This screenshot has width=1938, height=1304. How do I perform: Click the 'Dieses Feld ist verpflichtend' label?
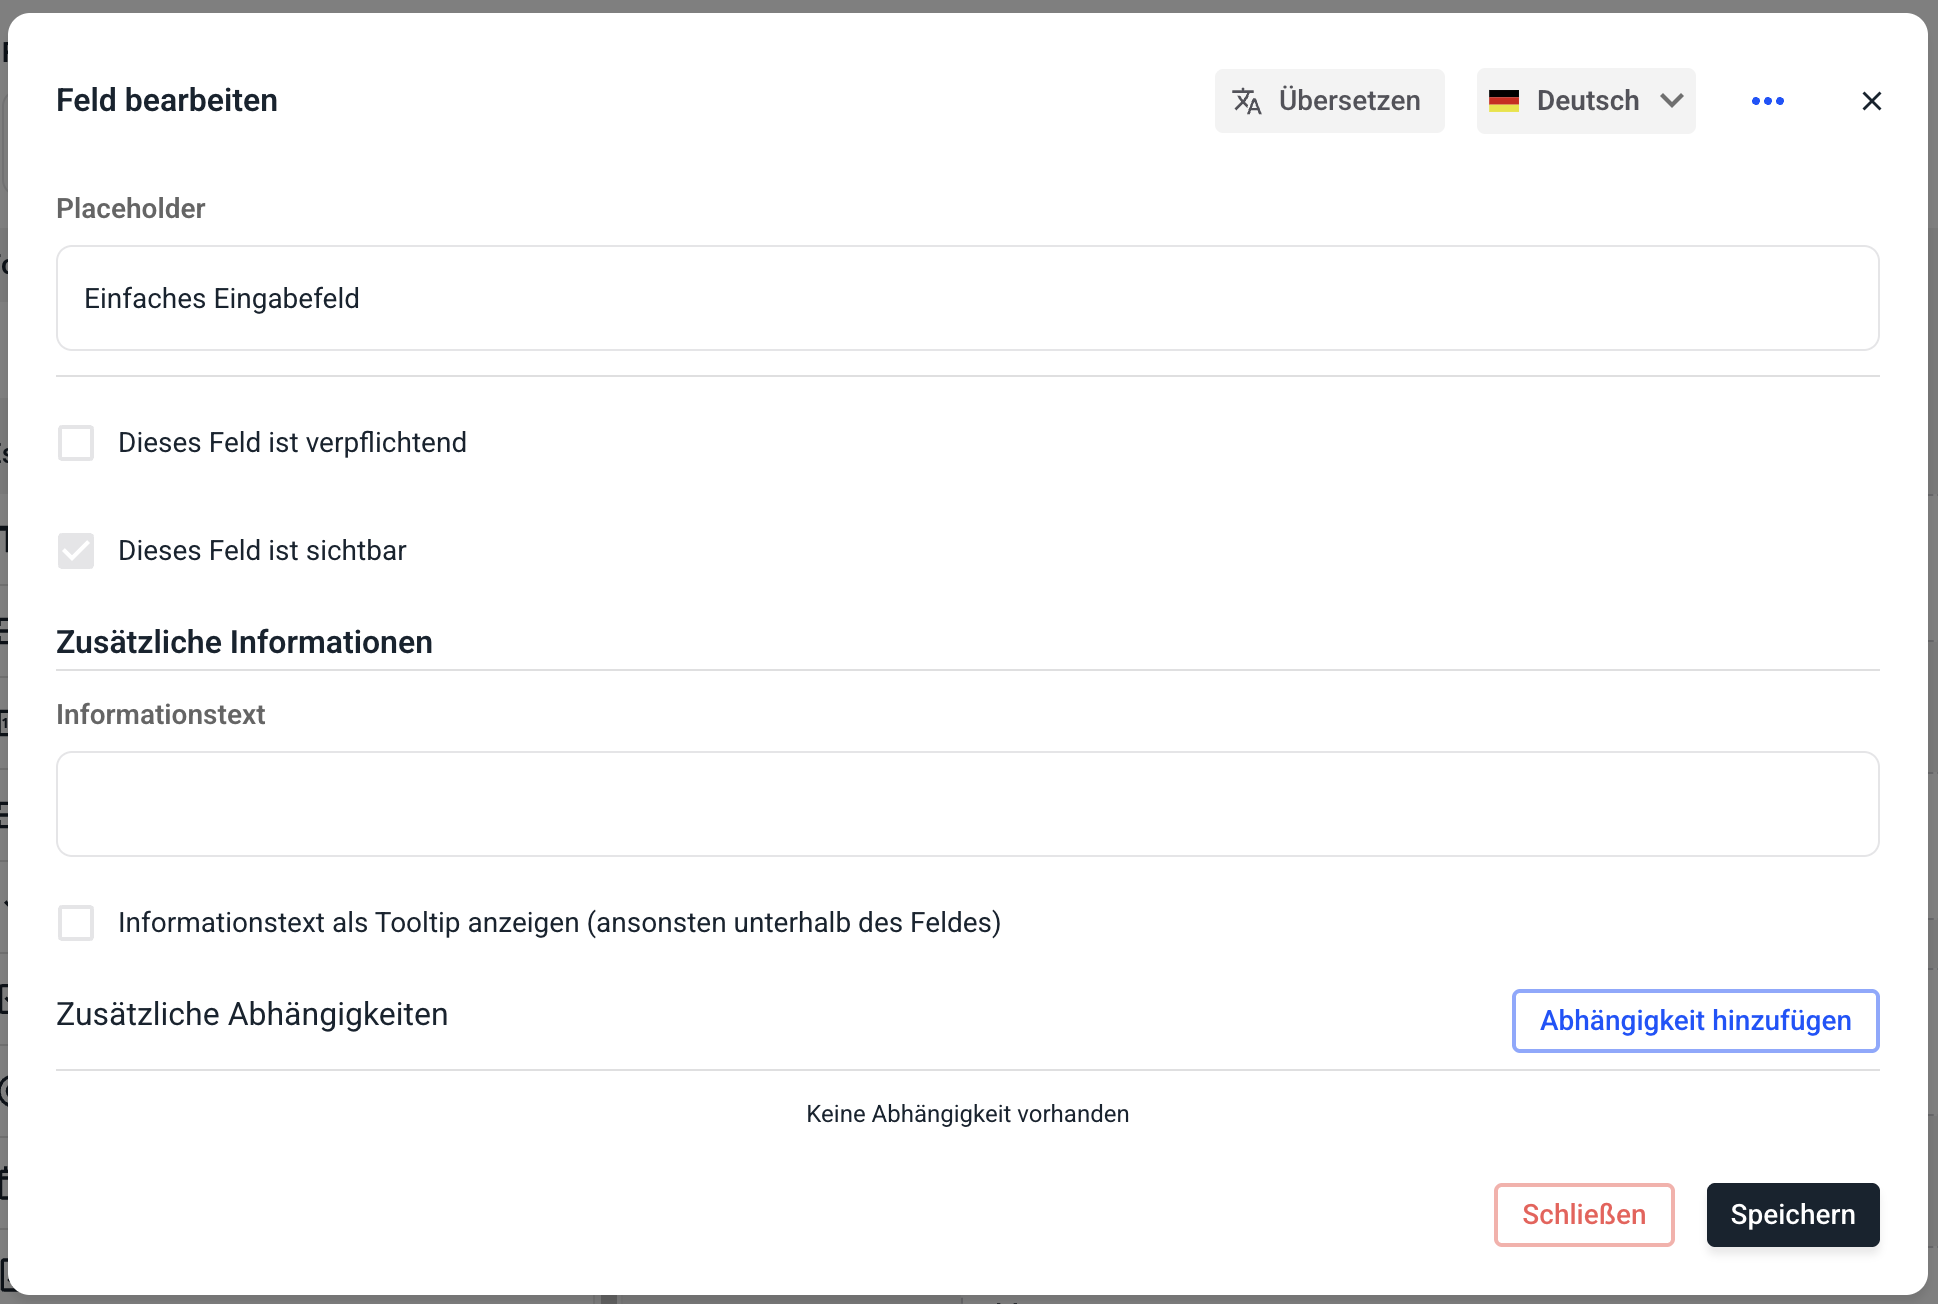pyautogui.click(x=292, y=443)
